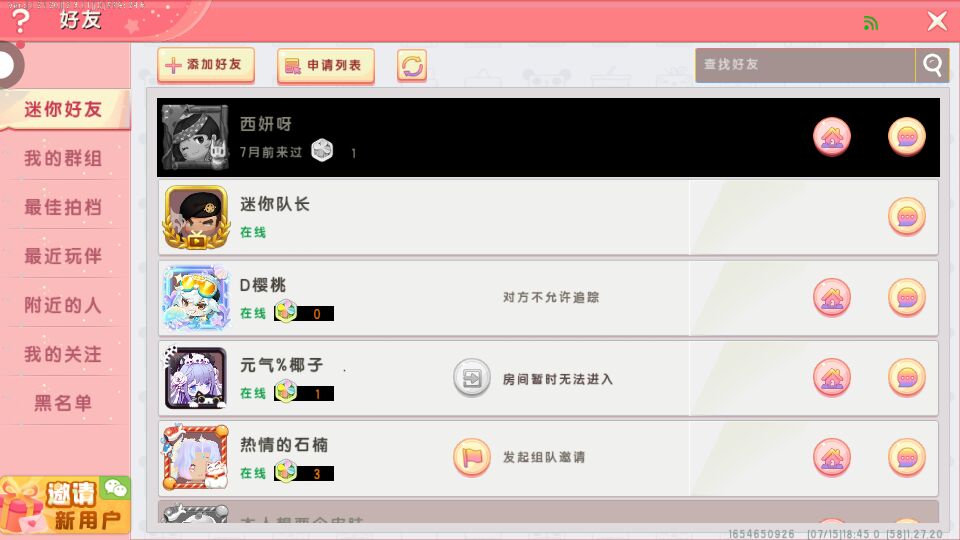Click the refresh friends list icon

coord(412,66)
